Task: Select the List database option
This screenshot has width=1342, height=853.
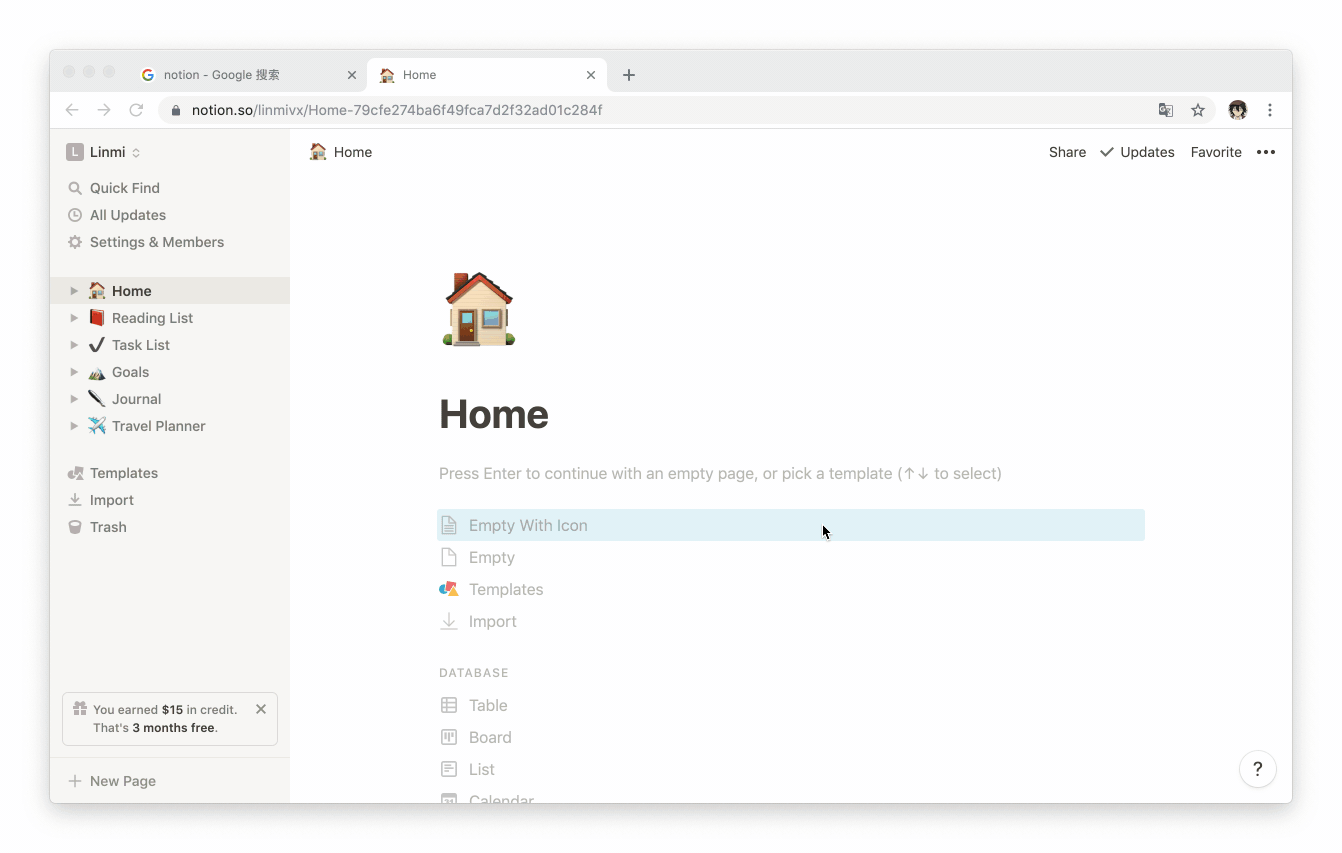Action: (791, 769)
